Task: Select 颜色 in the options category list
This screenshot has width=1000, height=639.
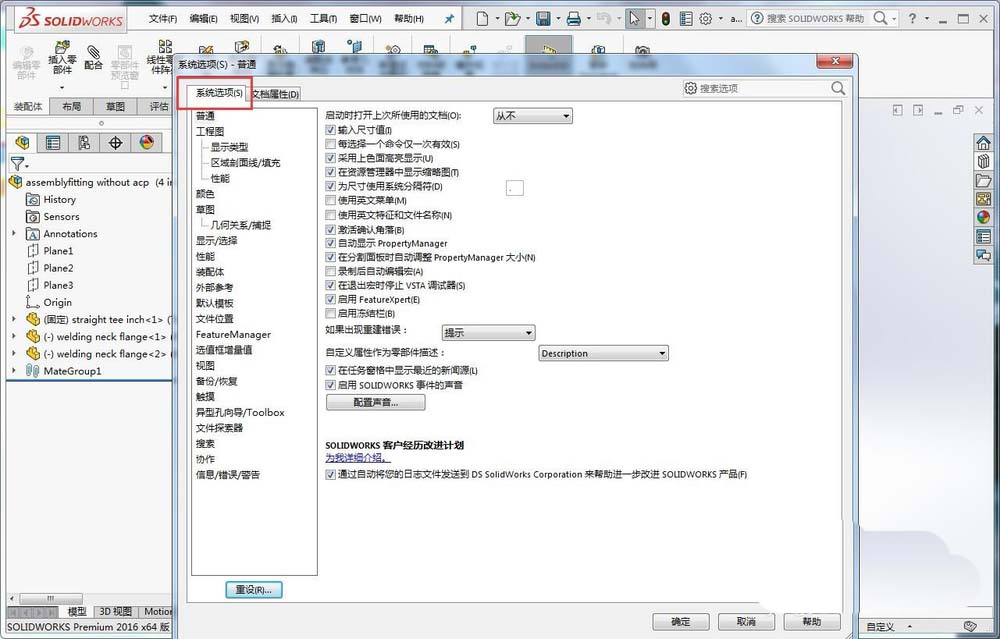Action: tap(205, 194)
